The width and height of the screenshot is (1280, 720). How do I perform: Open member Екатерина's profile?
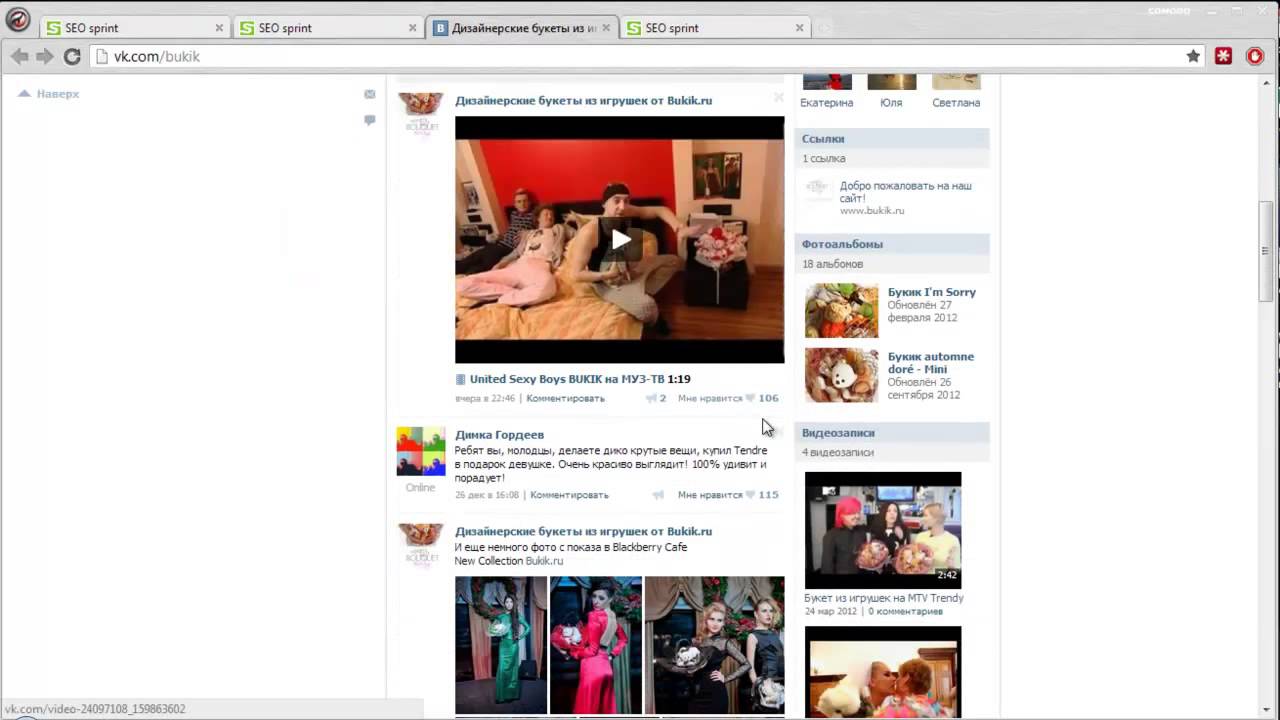coord(827,103)
